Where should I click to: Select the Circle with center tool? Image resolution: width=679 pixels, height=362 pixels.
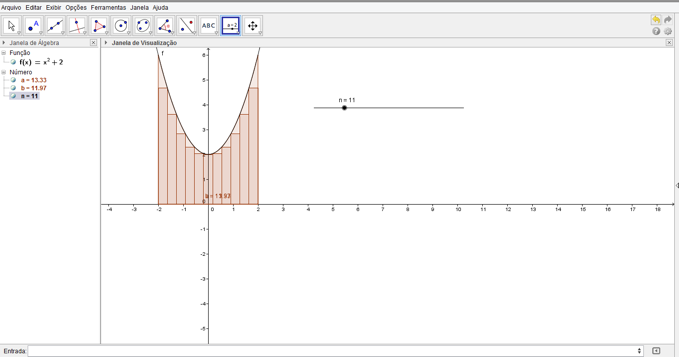[x=121, y=26]
